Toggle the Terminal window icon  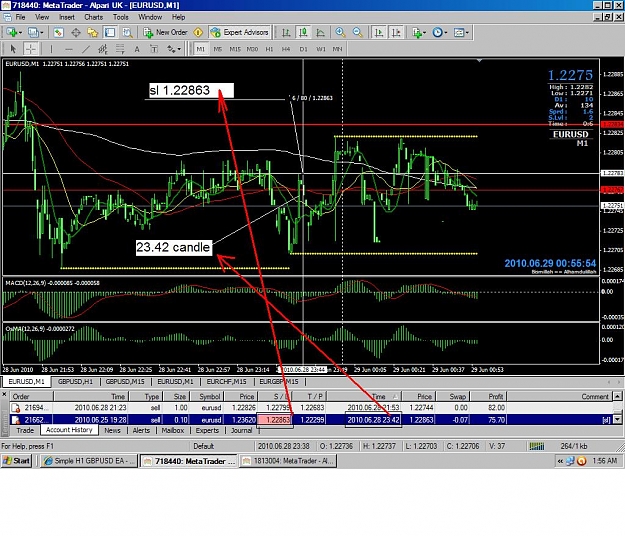tap(110, 33)
